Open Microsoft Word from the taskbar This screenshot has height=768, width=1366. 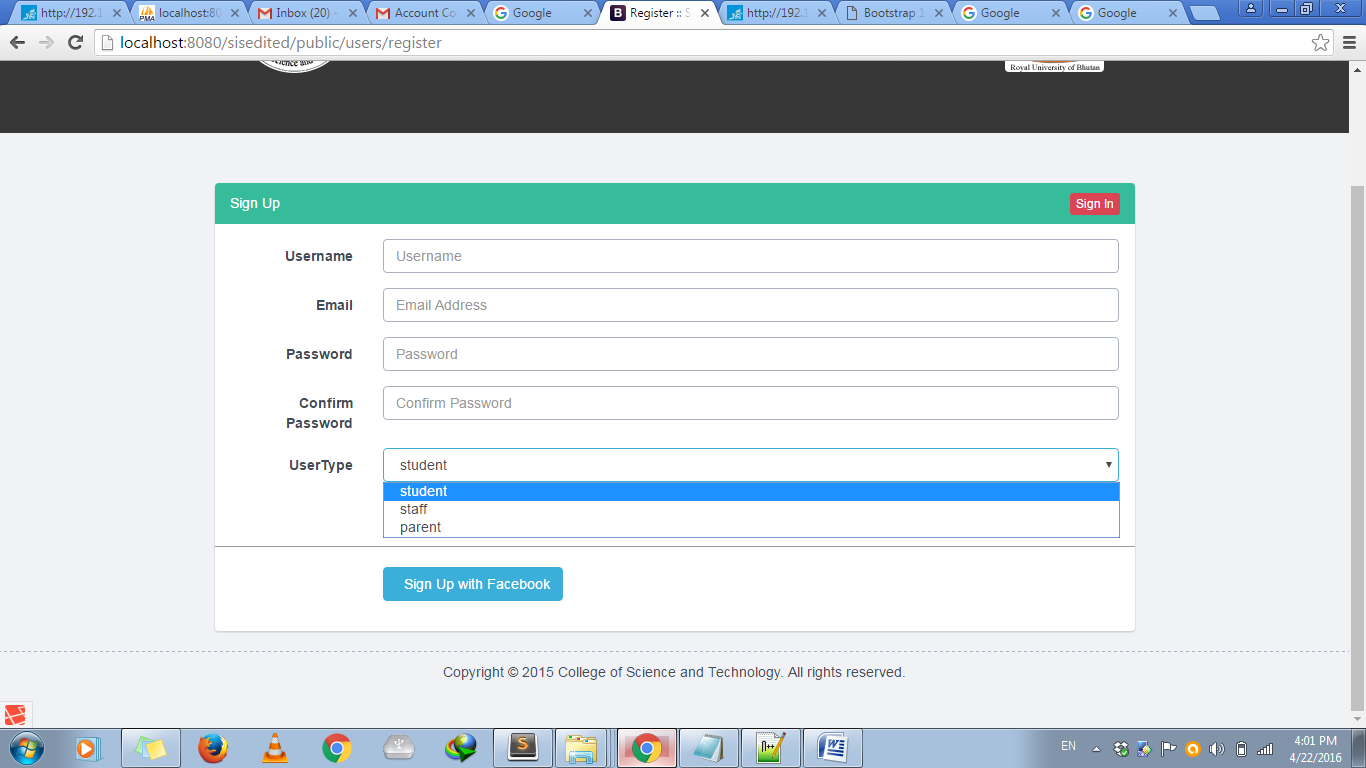coord(832,748)
